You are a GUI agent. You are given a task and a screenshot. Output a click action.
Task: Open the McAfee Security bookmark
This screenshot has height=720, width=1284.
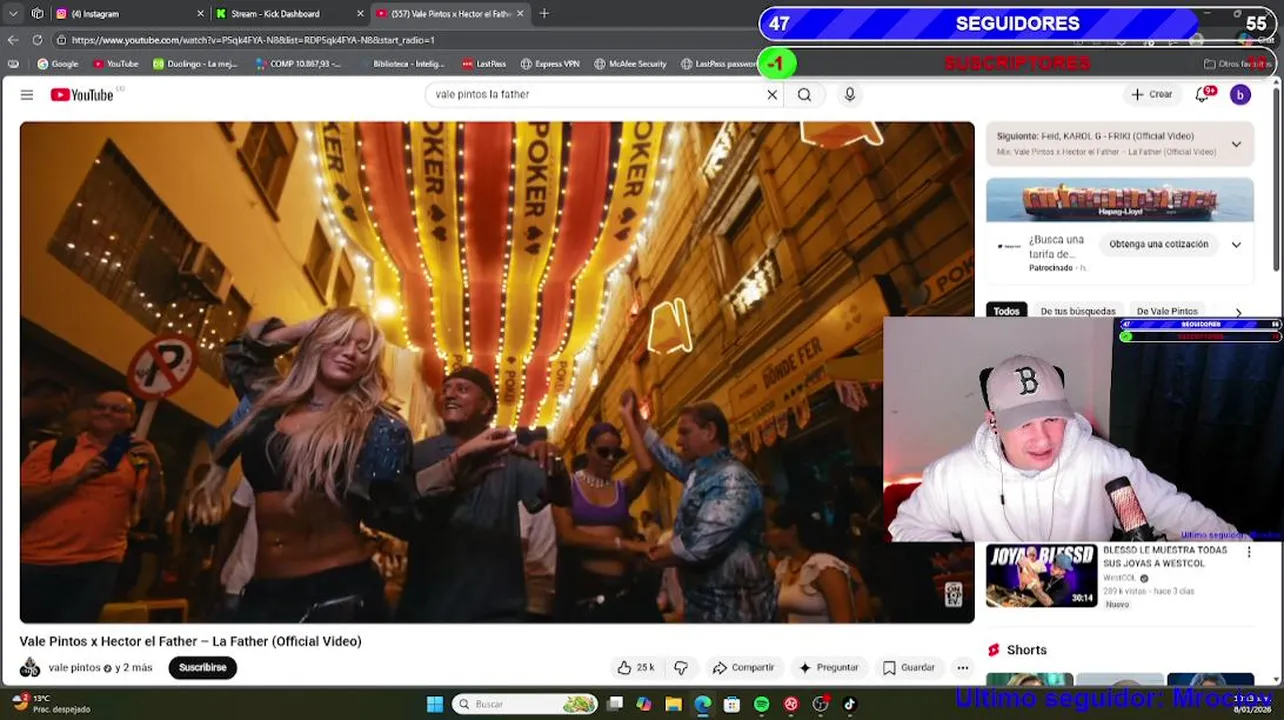point(630,64)
